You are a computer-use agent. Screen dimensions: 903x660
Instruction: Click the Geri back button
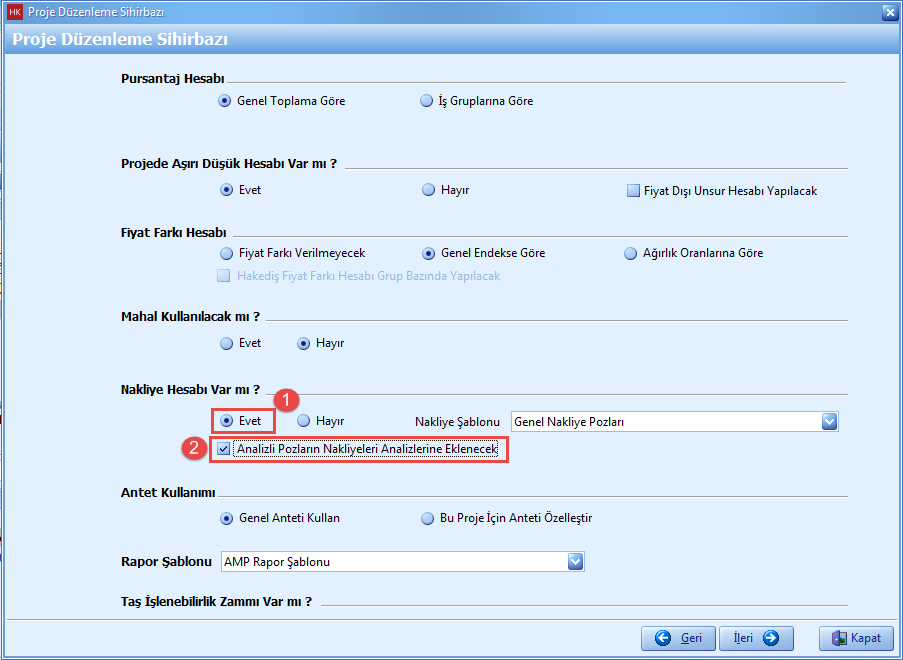pyautogui.click(x=679, y=638)
